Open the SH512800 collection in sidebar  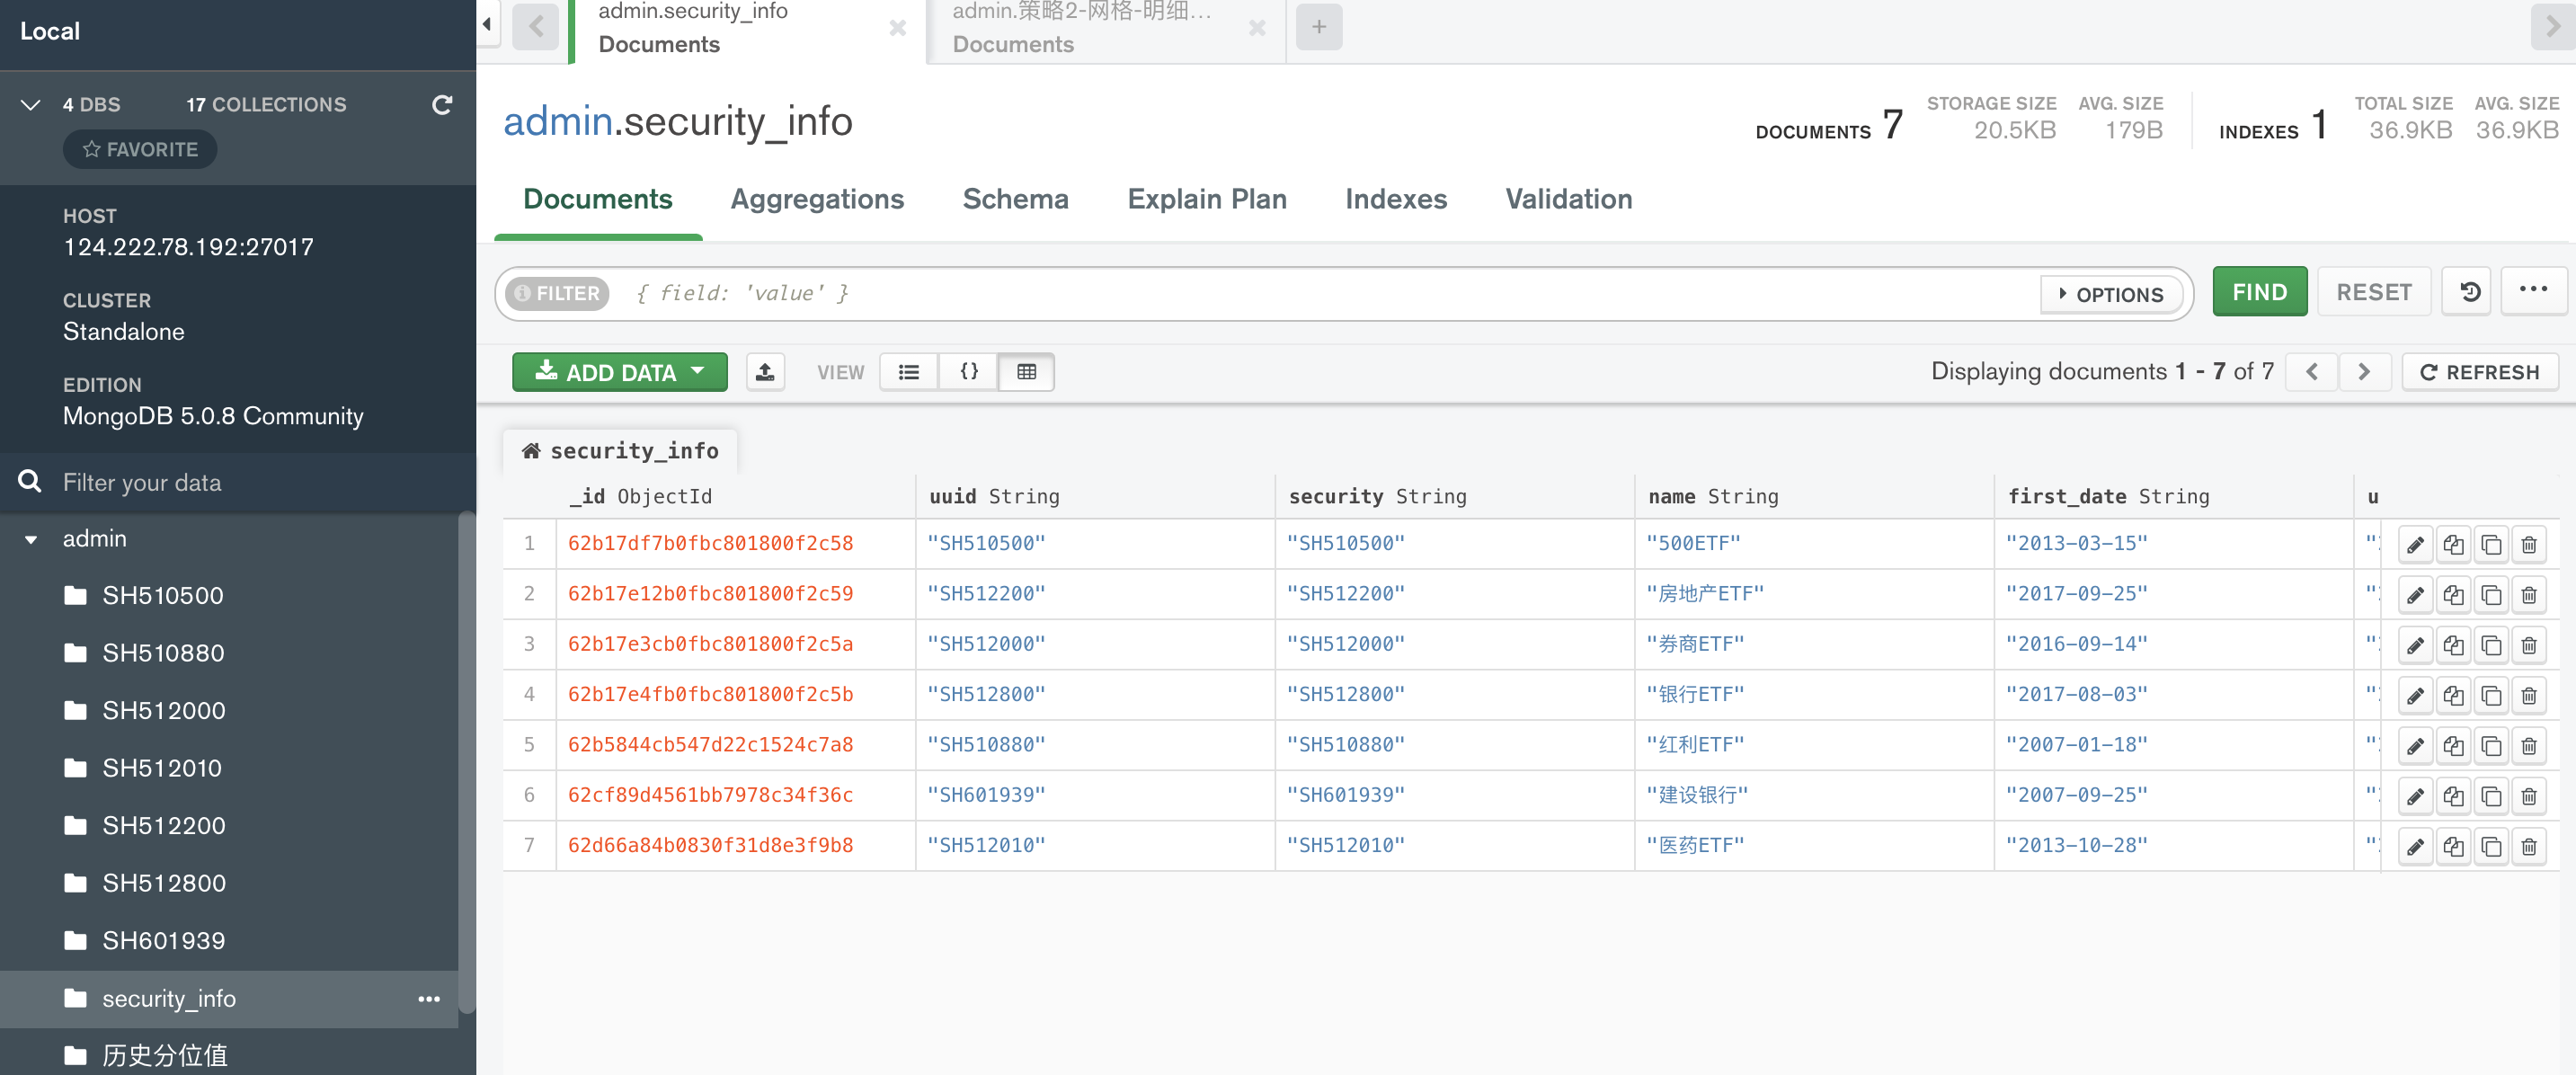pyautogui.click(x=164, y=883)
